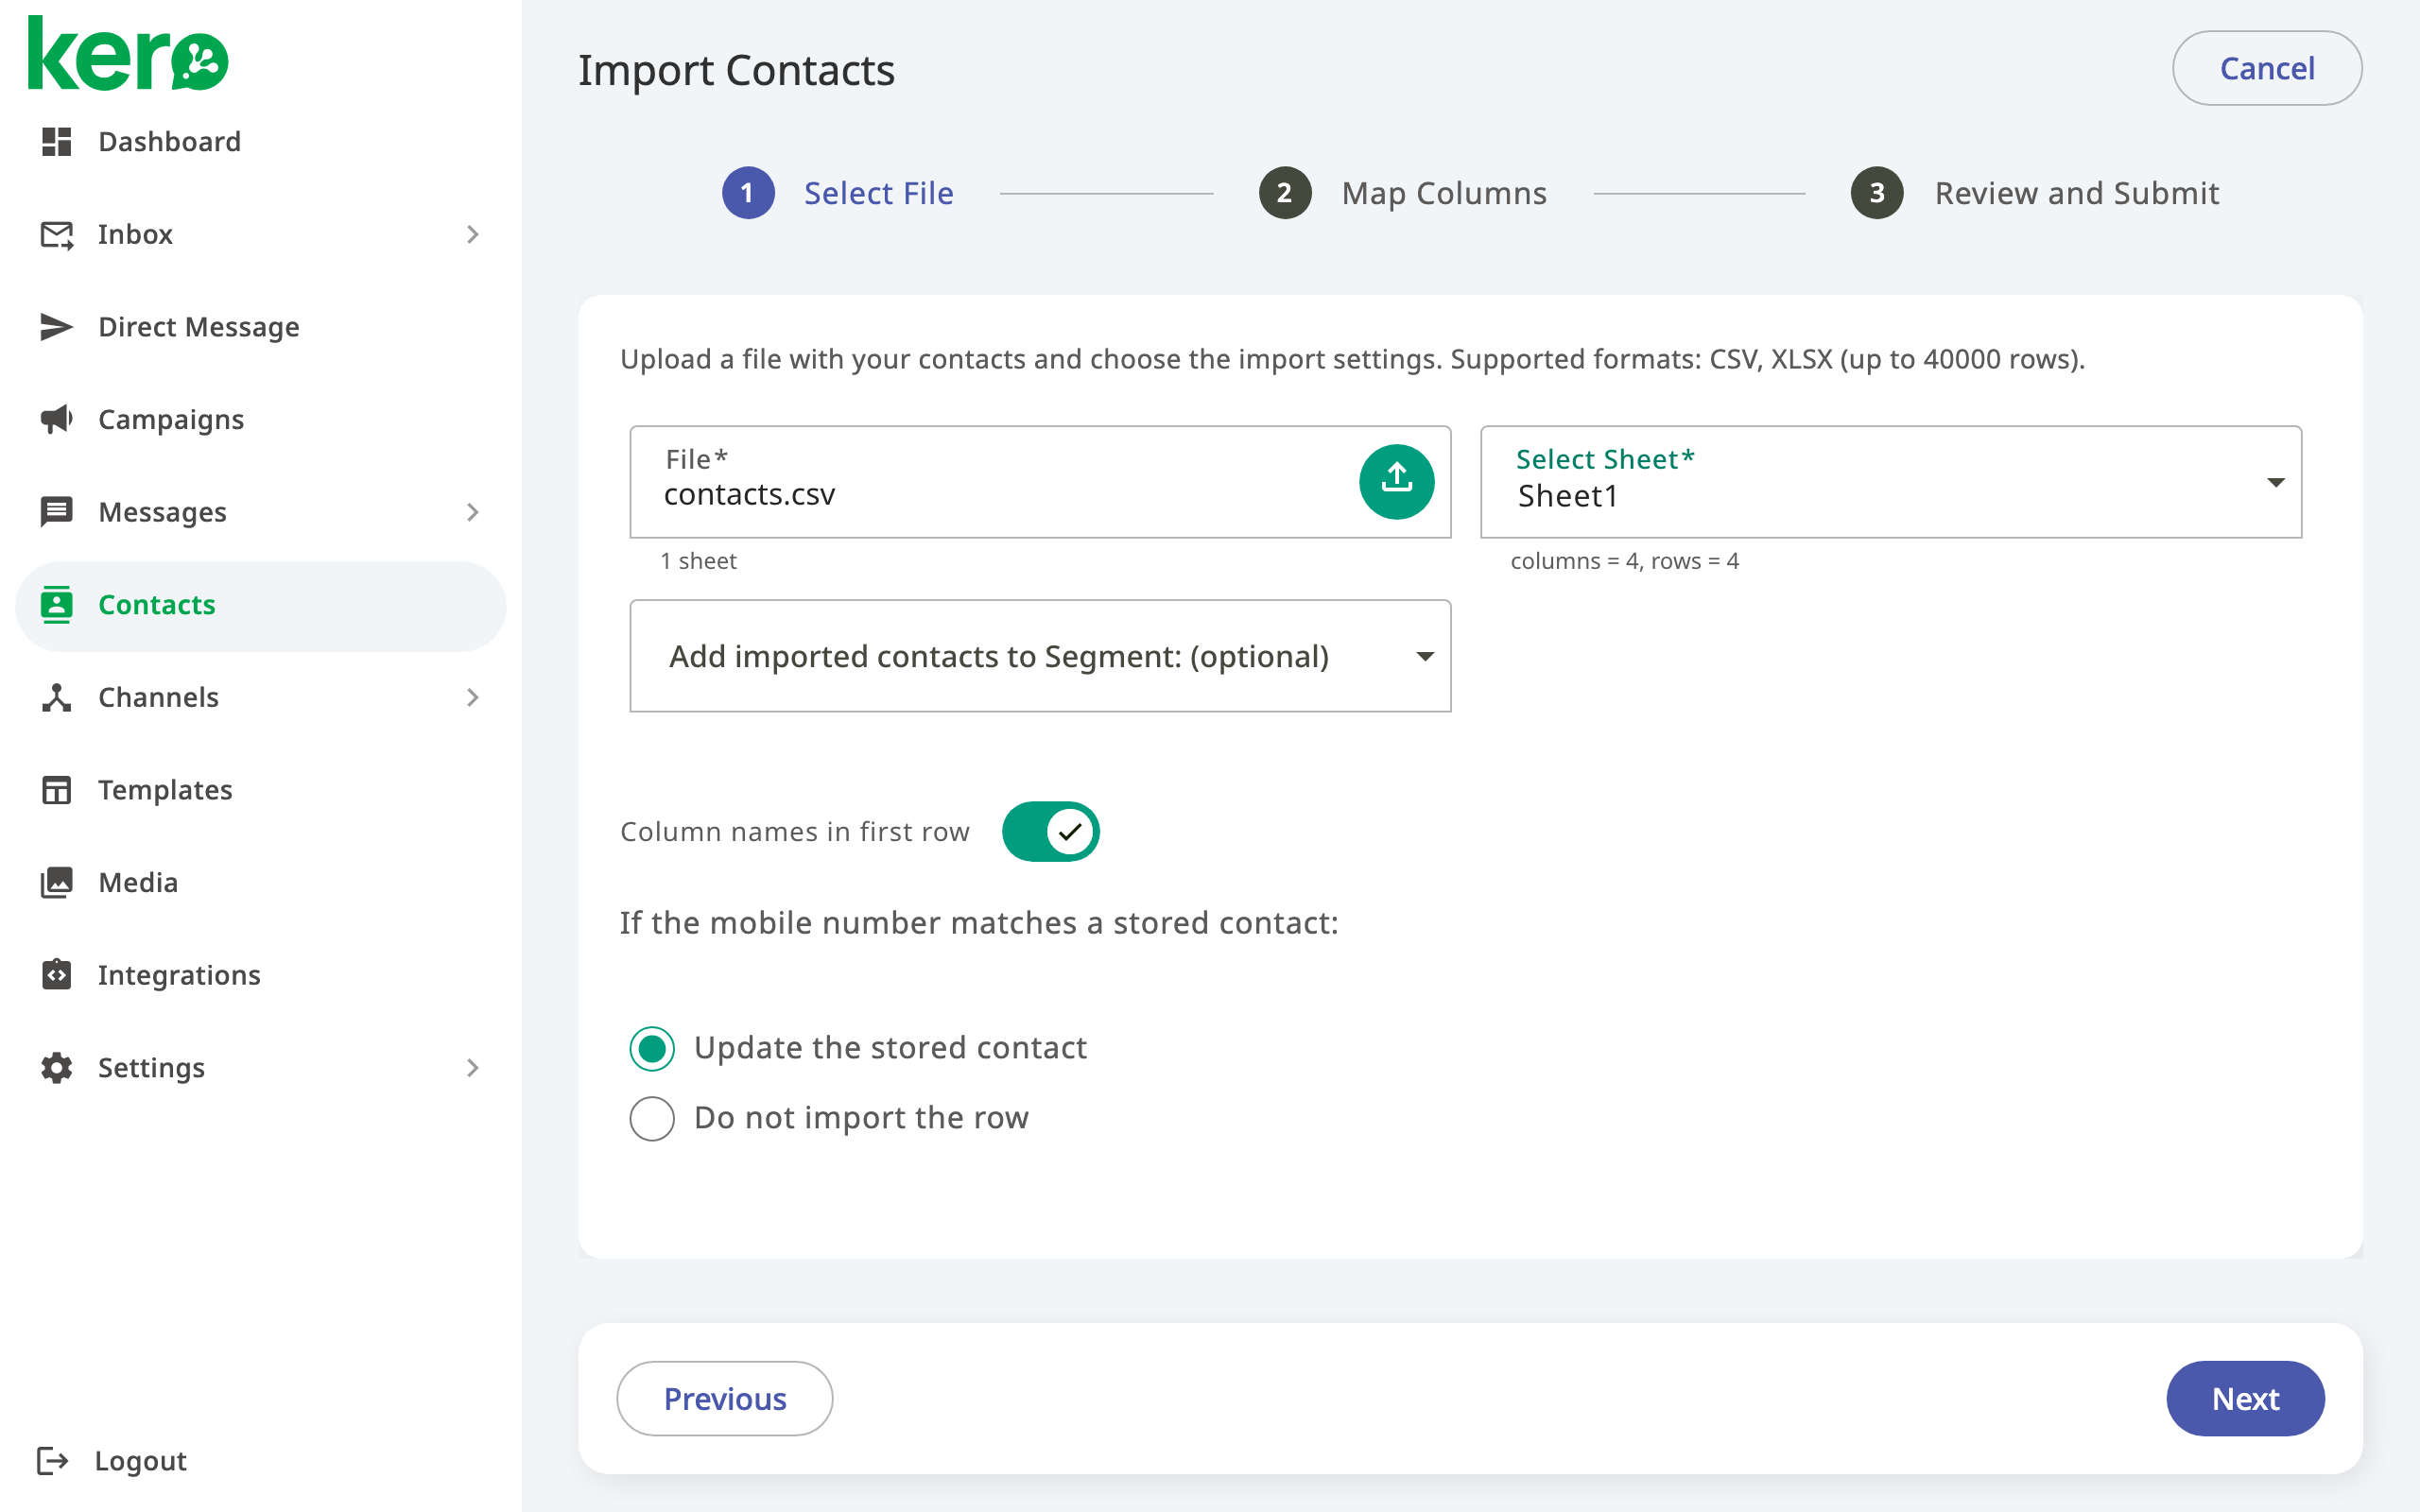Viewport: 2420px width, 1512px height.
Task: Click 'columns = 4, rows = 4' text
Action: point(1624,561)
